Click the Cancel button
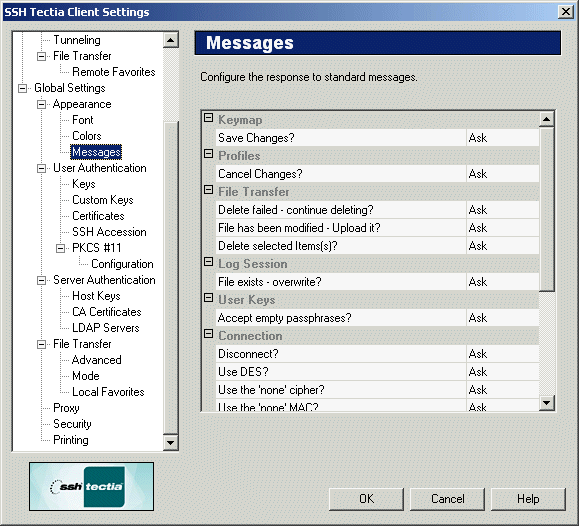The width and height of the screenshot is (579, 526). 448,499
